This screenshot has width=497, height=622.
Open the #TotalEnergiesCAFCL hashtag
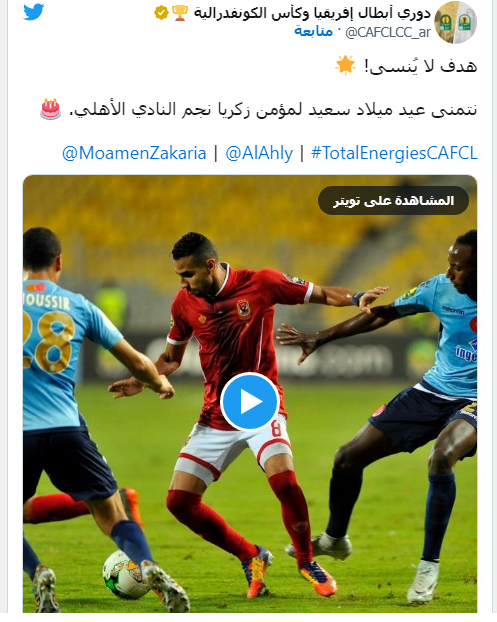click(394, 153)
